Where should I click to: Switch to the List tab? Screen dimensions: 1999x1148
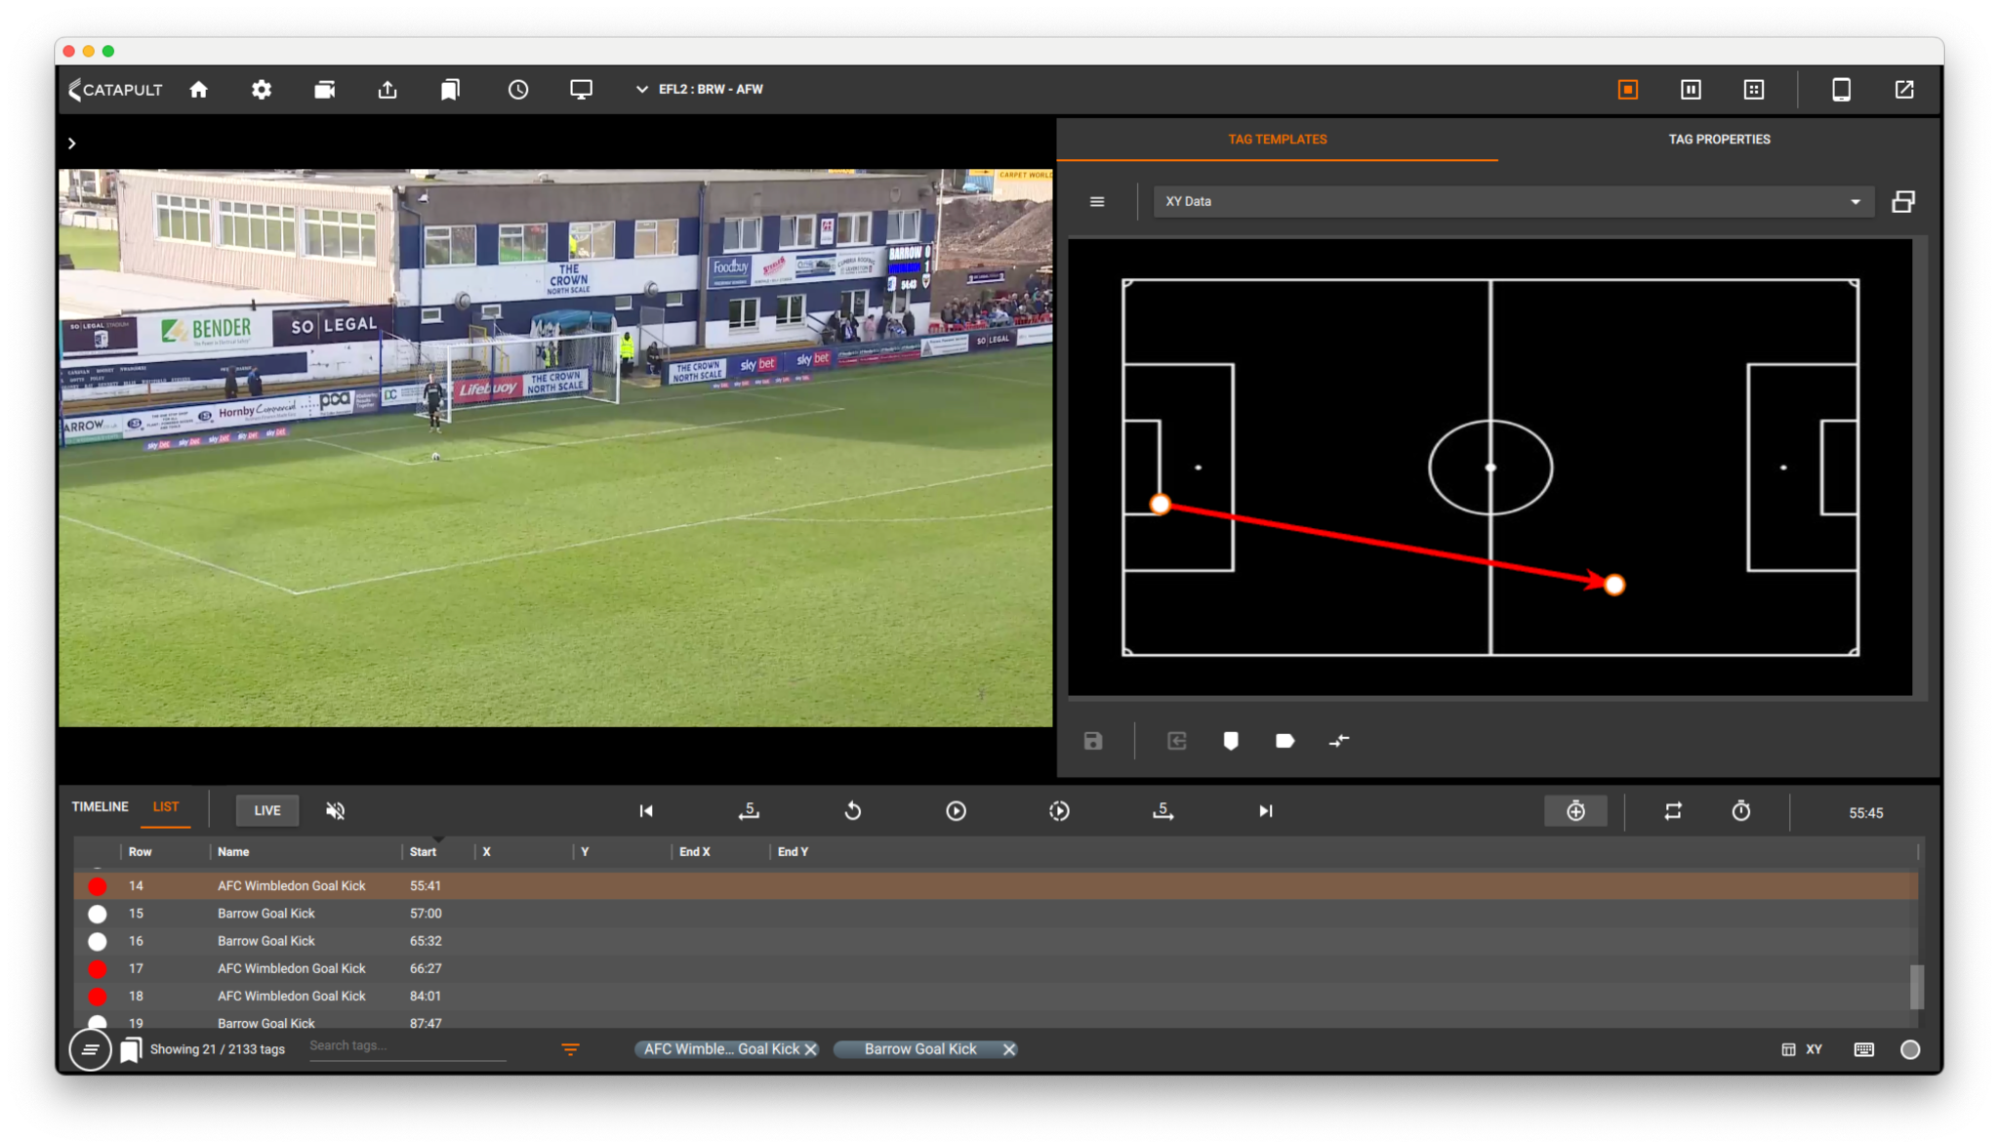click(x=166, y=806)
